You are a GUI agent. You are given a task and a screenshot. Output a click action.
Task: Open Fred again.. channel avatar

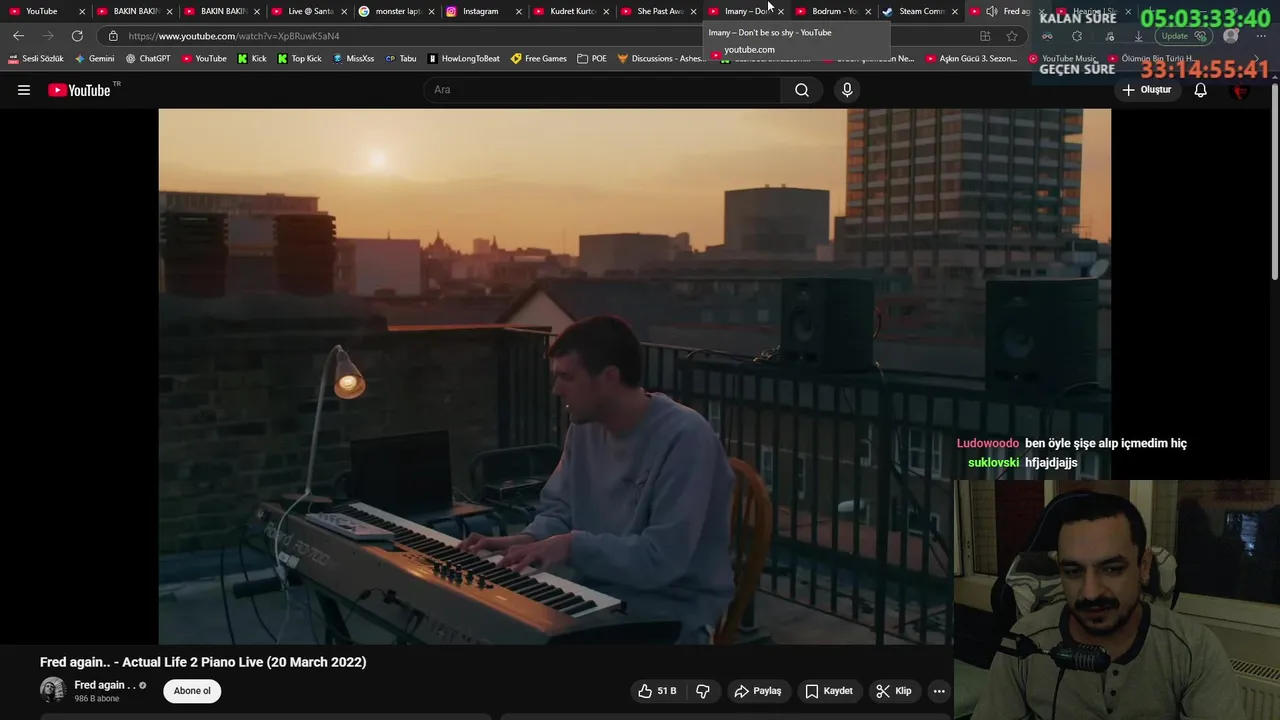(53, 690)
